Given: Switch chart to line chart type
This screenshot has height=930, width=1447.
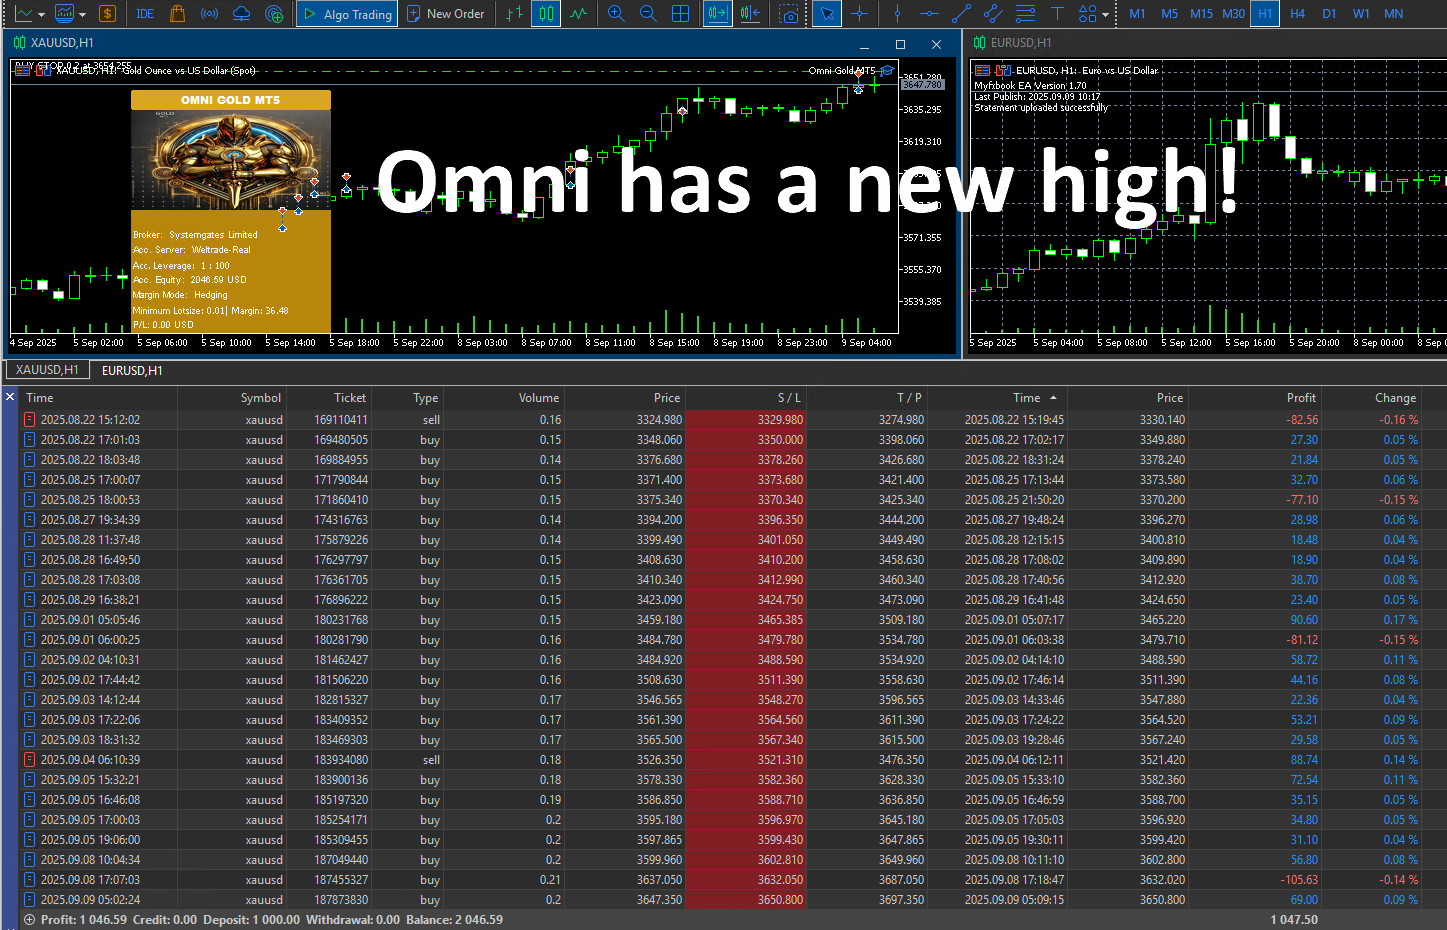Looking at the screenshot, I should click(578, 14).
